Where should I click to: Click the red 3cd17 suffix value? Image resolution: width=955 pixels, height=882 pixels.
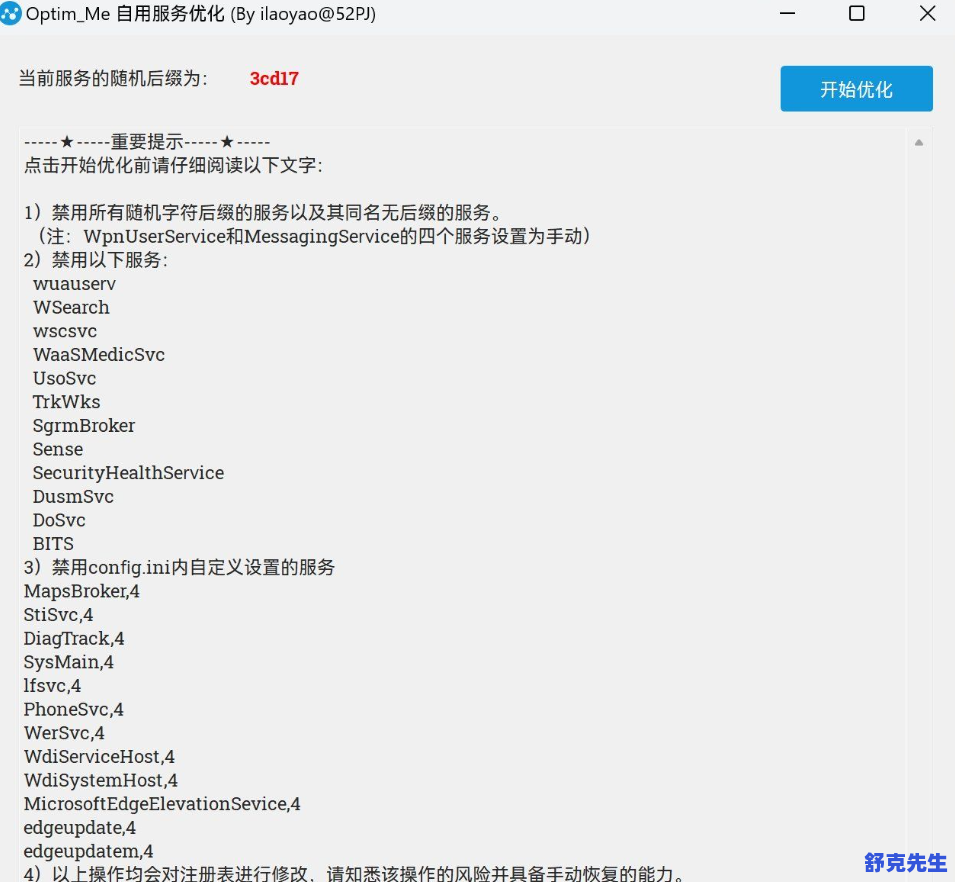[274, 79]
